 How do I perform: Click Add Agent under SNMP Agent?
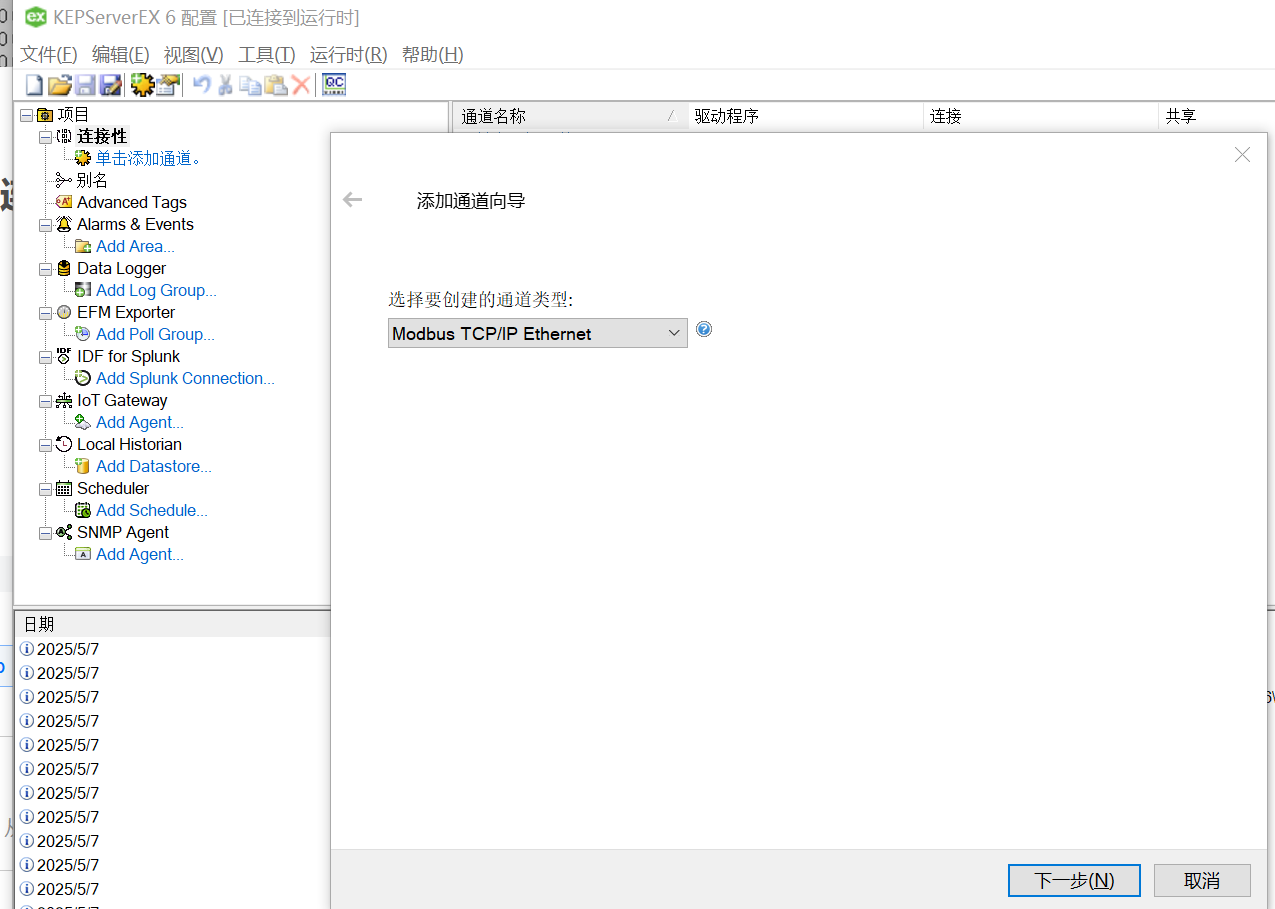pyautogui.click(x=140, y=554)
